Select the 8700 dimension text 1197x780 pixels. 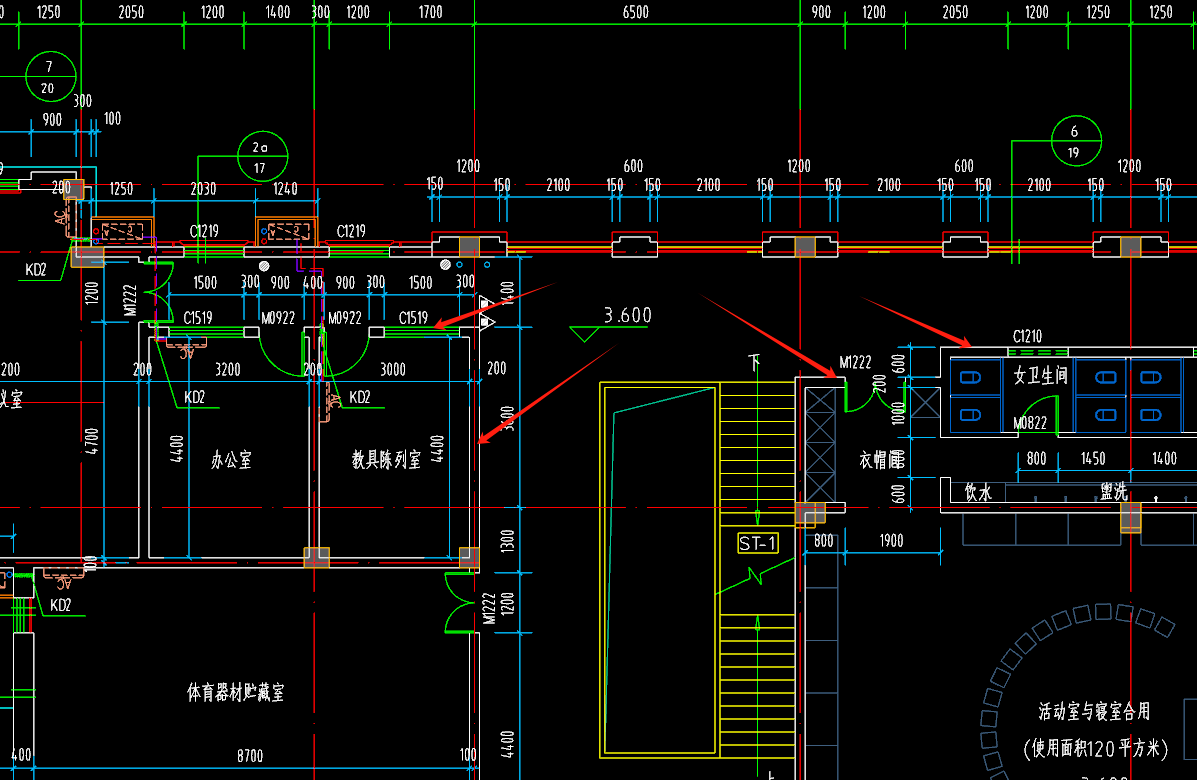[250, 756]
